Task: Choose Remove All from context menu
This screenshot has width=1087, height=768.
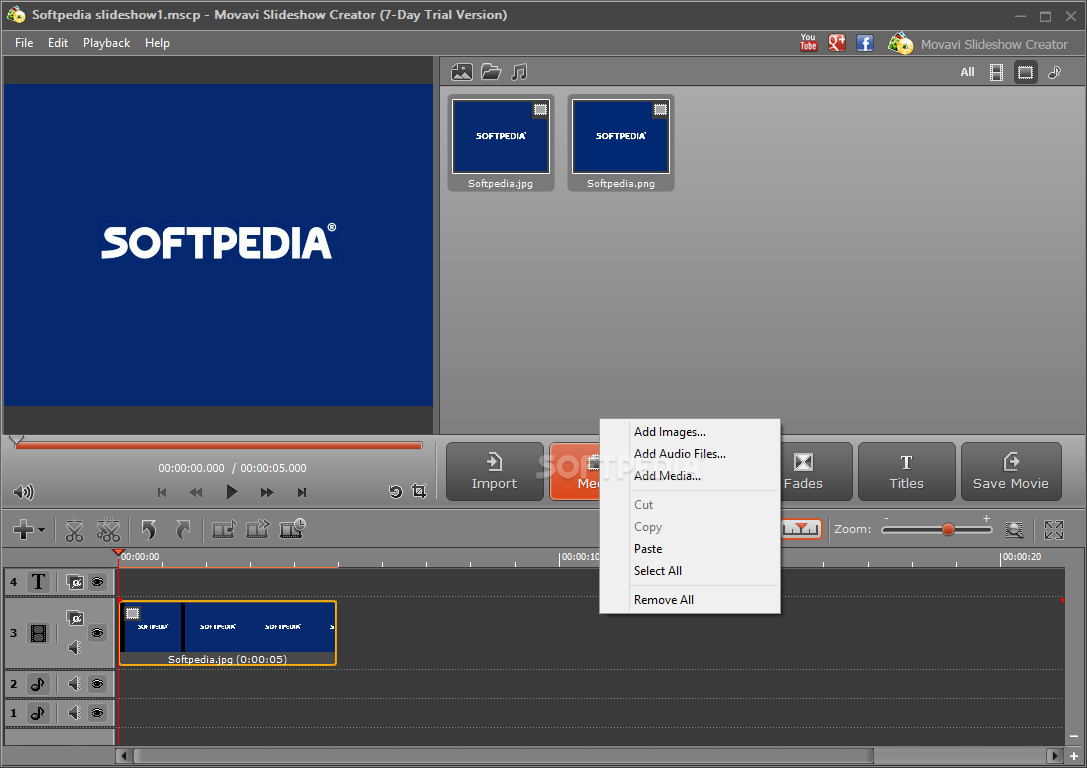Action: [690, 600]
